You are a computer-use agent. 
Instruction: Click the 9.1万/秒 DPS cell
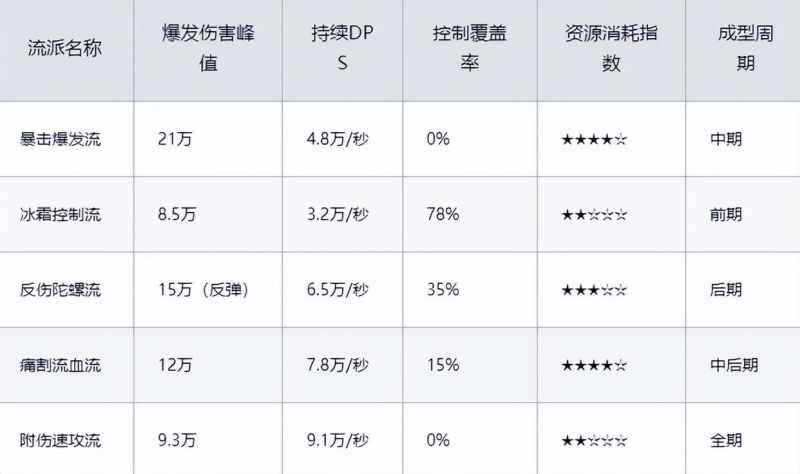(338, 440)
